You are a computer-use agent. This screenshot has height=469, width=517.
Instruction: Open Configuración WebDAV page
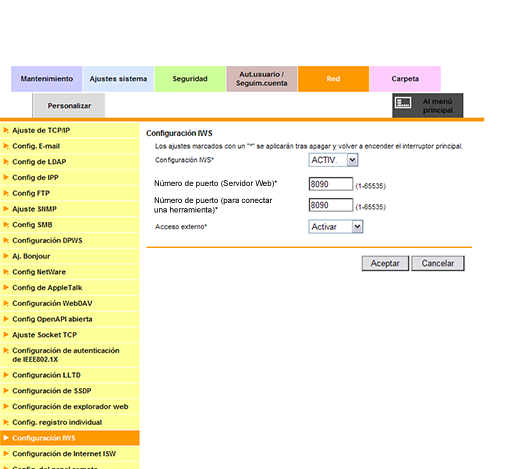[x=70, y=303]
